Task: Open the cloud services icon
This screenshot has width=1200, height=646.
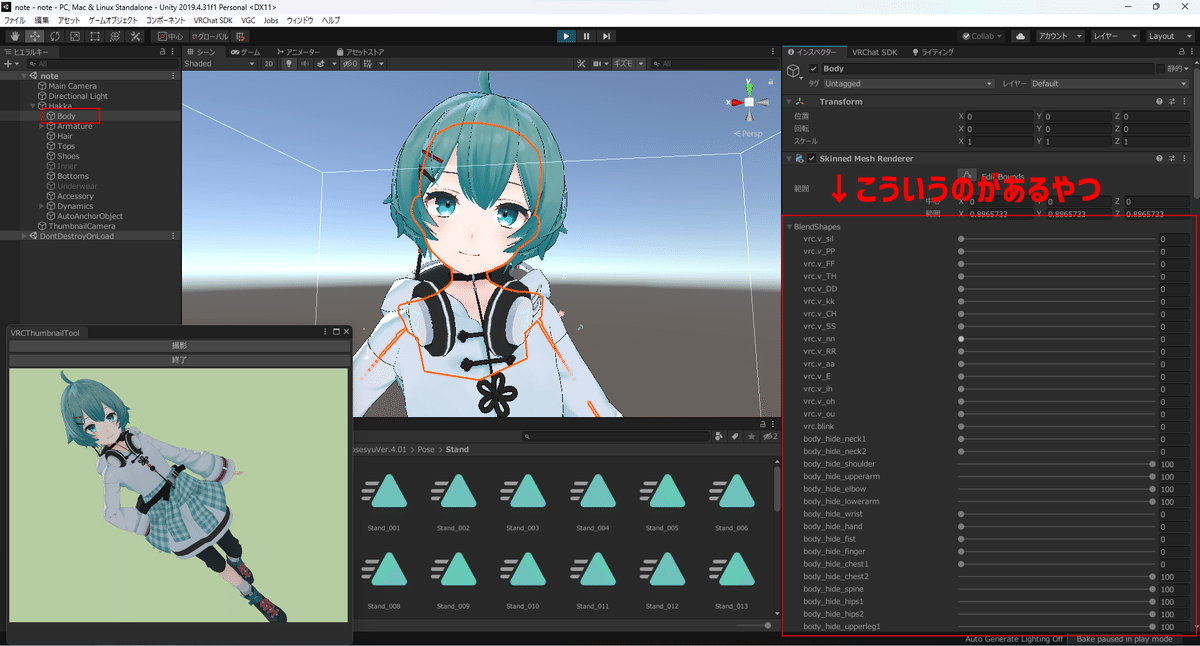Action: click(x=1020, y=36)
